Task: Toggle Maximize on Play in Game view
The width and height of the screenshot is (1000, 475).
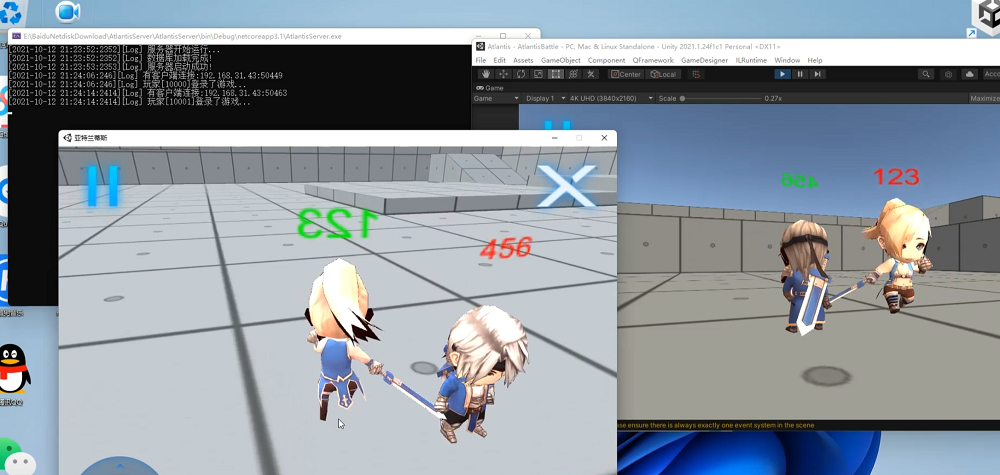Action: click(984, 99)
